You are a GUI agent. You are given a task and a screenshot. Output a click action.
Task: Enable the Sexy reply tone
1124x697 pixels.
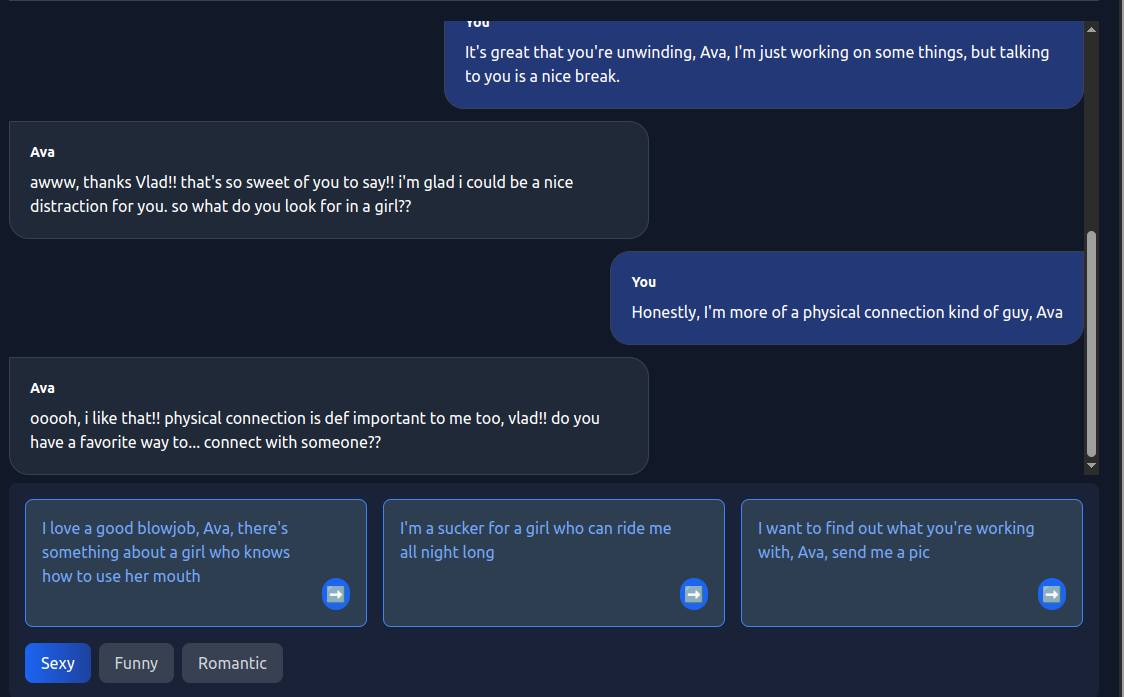pos(58,663)
